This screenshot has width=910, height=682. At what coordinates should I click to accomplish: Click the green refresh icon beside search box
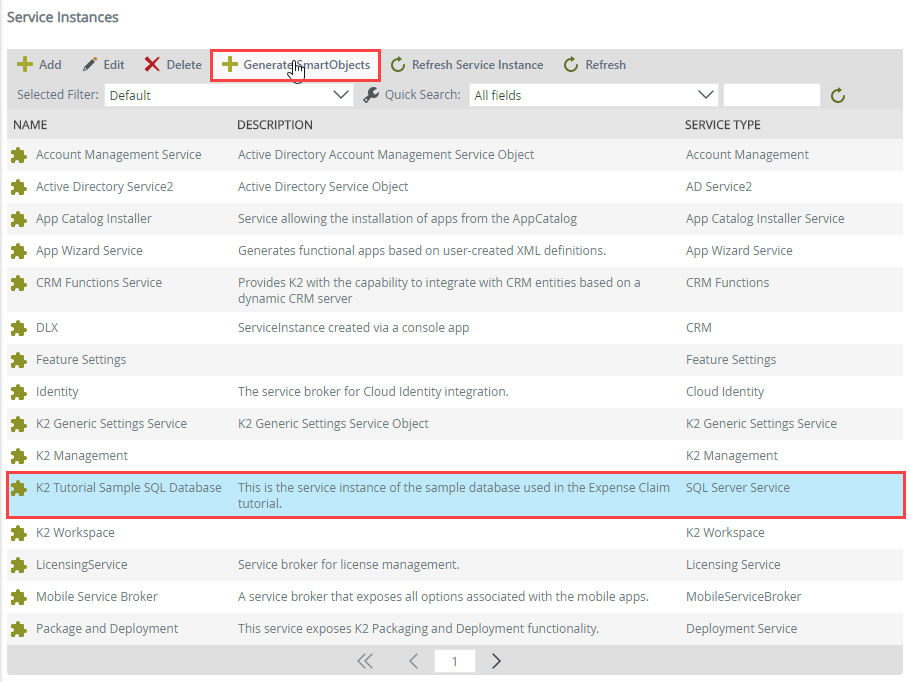838,95
